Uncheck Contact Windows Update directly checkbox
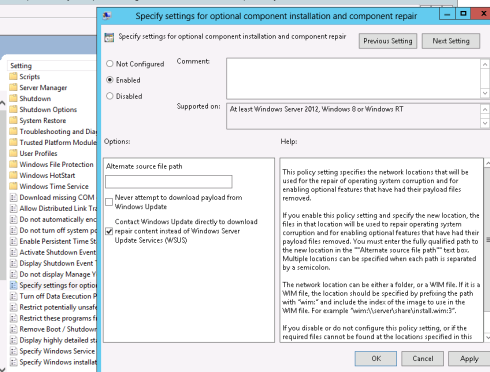The width and height of the screenshot is (490, 372). point(109,231)
